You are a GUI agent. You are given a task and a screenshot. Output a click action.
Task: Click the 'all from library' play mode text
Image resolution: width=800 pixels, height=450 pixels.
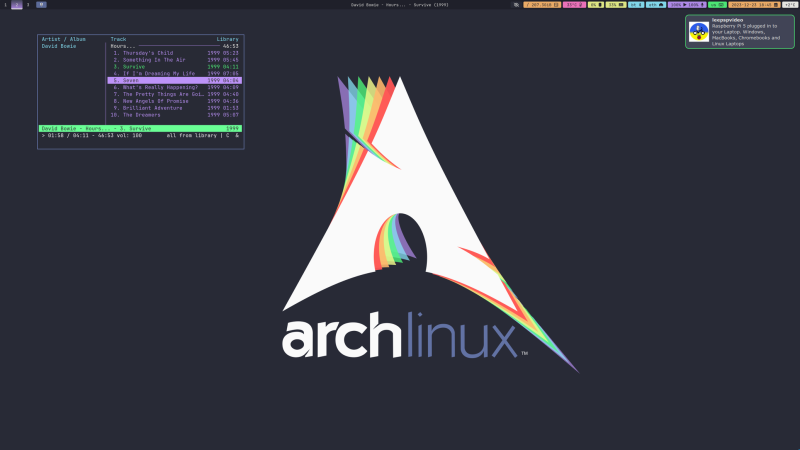tap(191, 136)
